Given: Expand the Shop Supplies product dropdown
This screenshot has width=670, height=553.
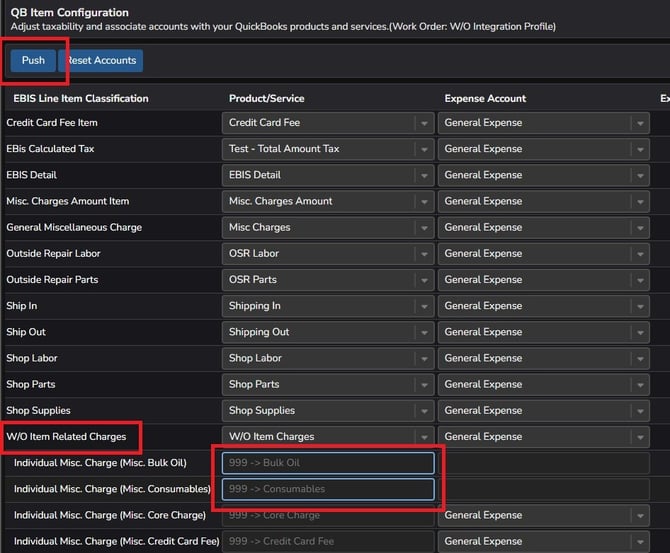Looking at the screenshot, I should coord(423,411).
